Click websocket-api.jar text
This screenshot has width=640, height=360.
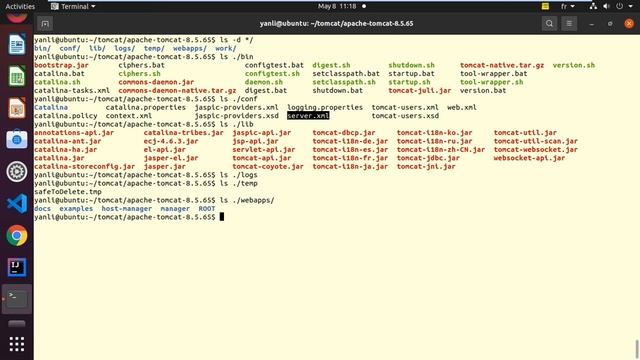pos(529,158)
